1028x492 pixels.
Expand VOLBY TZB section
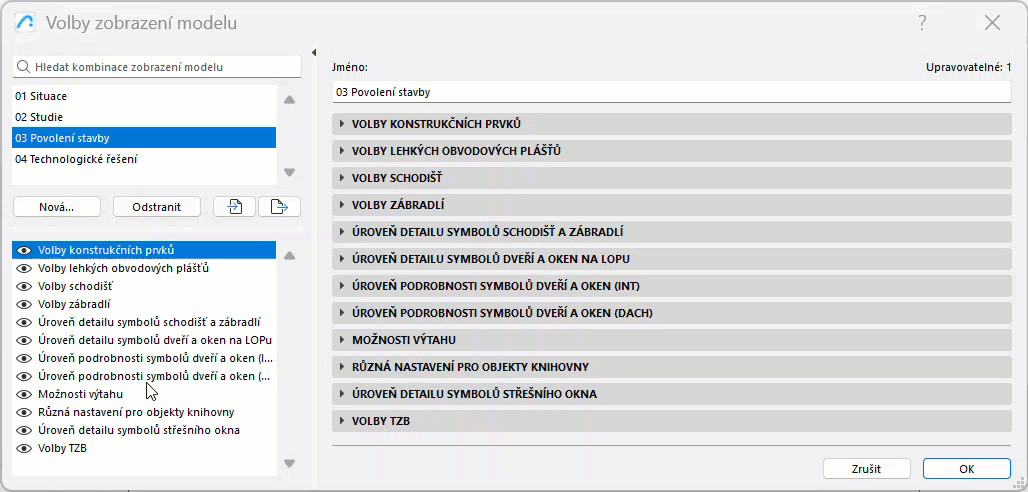tap(672, 421)
